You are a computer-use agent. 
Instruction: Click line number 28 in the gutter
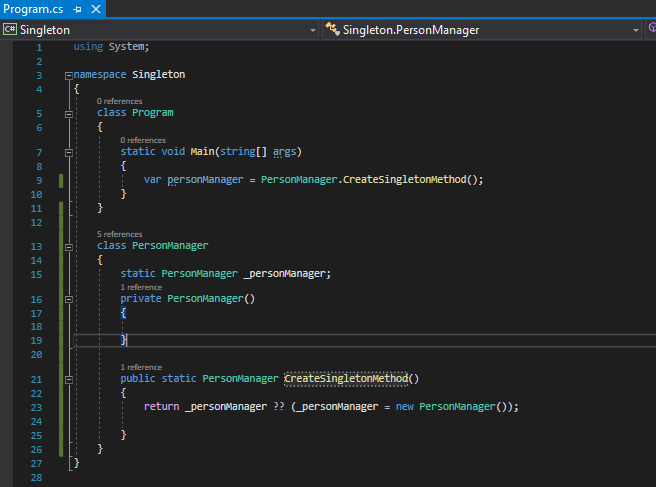pos(36,477)
